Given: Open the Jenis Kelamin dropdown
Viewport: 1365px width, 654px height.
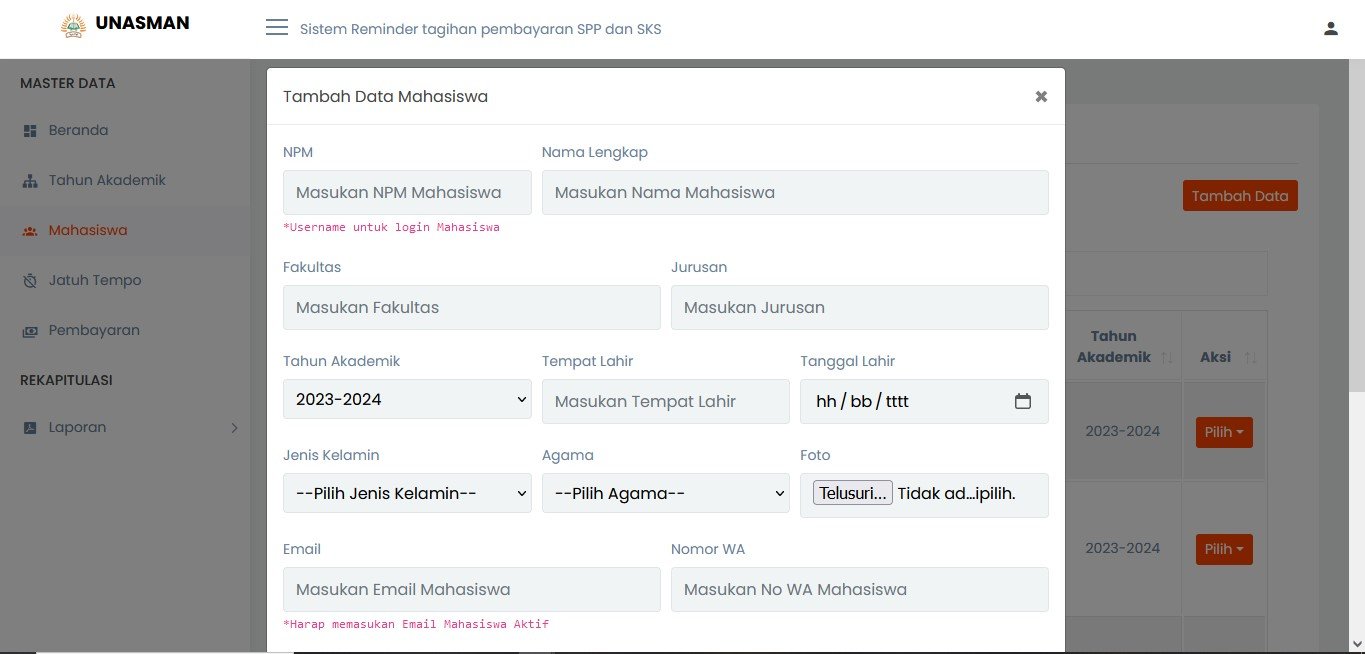Looking at the screenshot, I should pyautogui.click(x=407, y=494).
